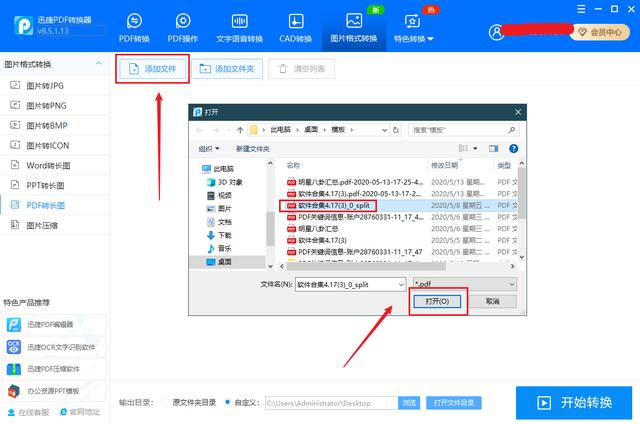Viewport: 640px width, 424px height.
Task: Click the 打开(O) button
Action: (437, 301)
